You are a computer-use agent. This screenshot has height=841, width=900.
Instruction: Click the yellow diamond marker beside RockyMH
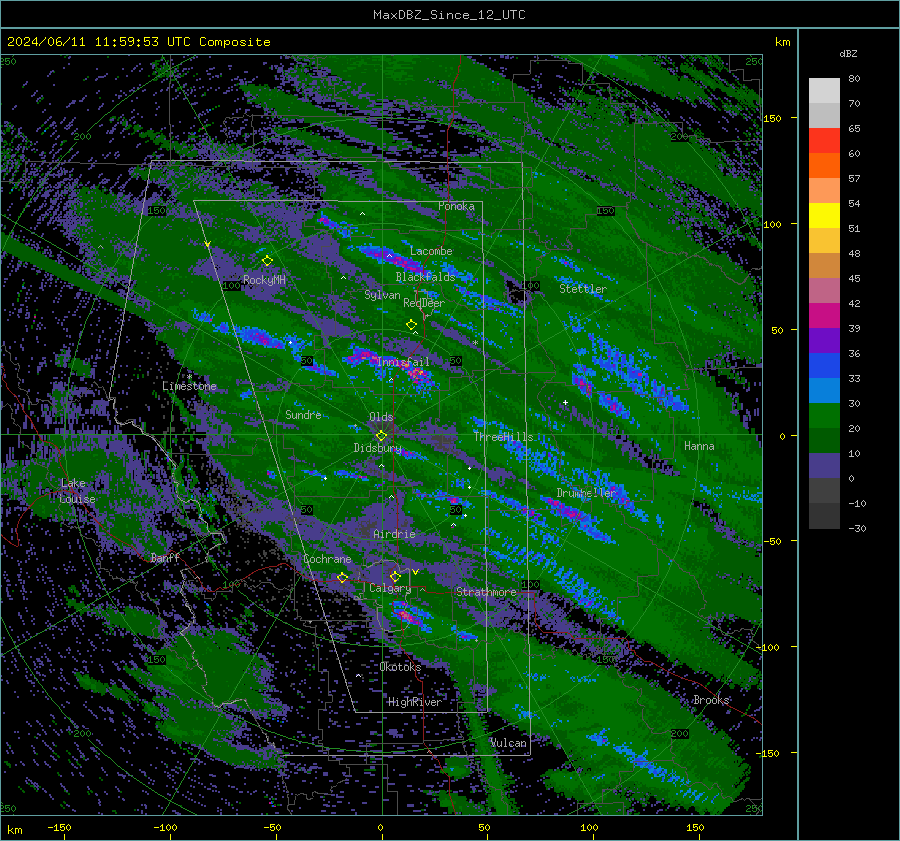[x=267, y=261]
